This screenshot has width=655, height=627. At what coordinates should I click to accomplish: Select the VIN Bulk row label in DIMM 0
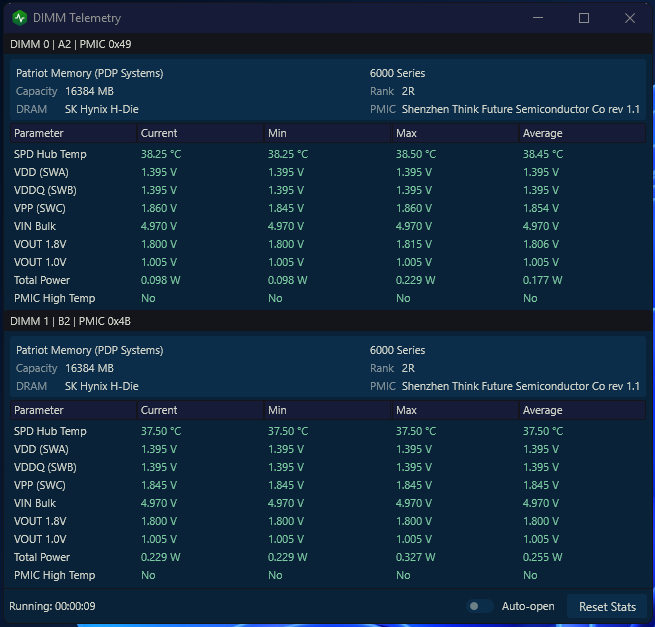coord(35,226)
